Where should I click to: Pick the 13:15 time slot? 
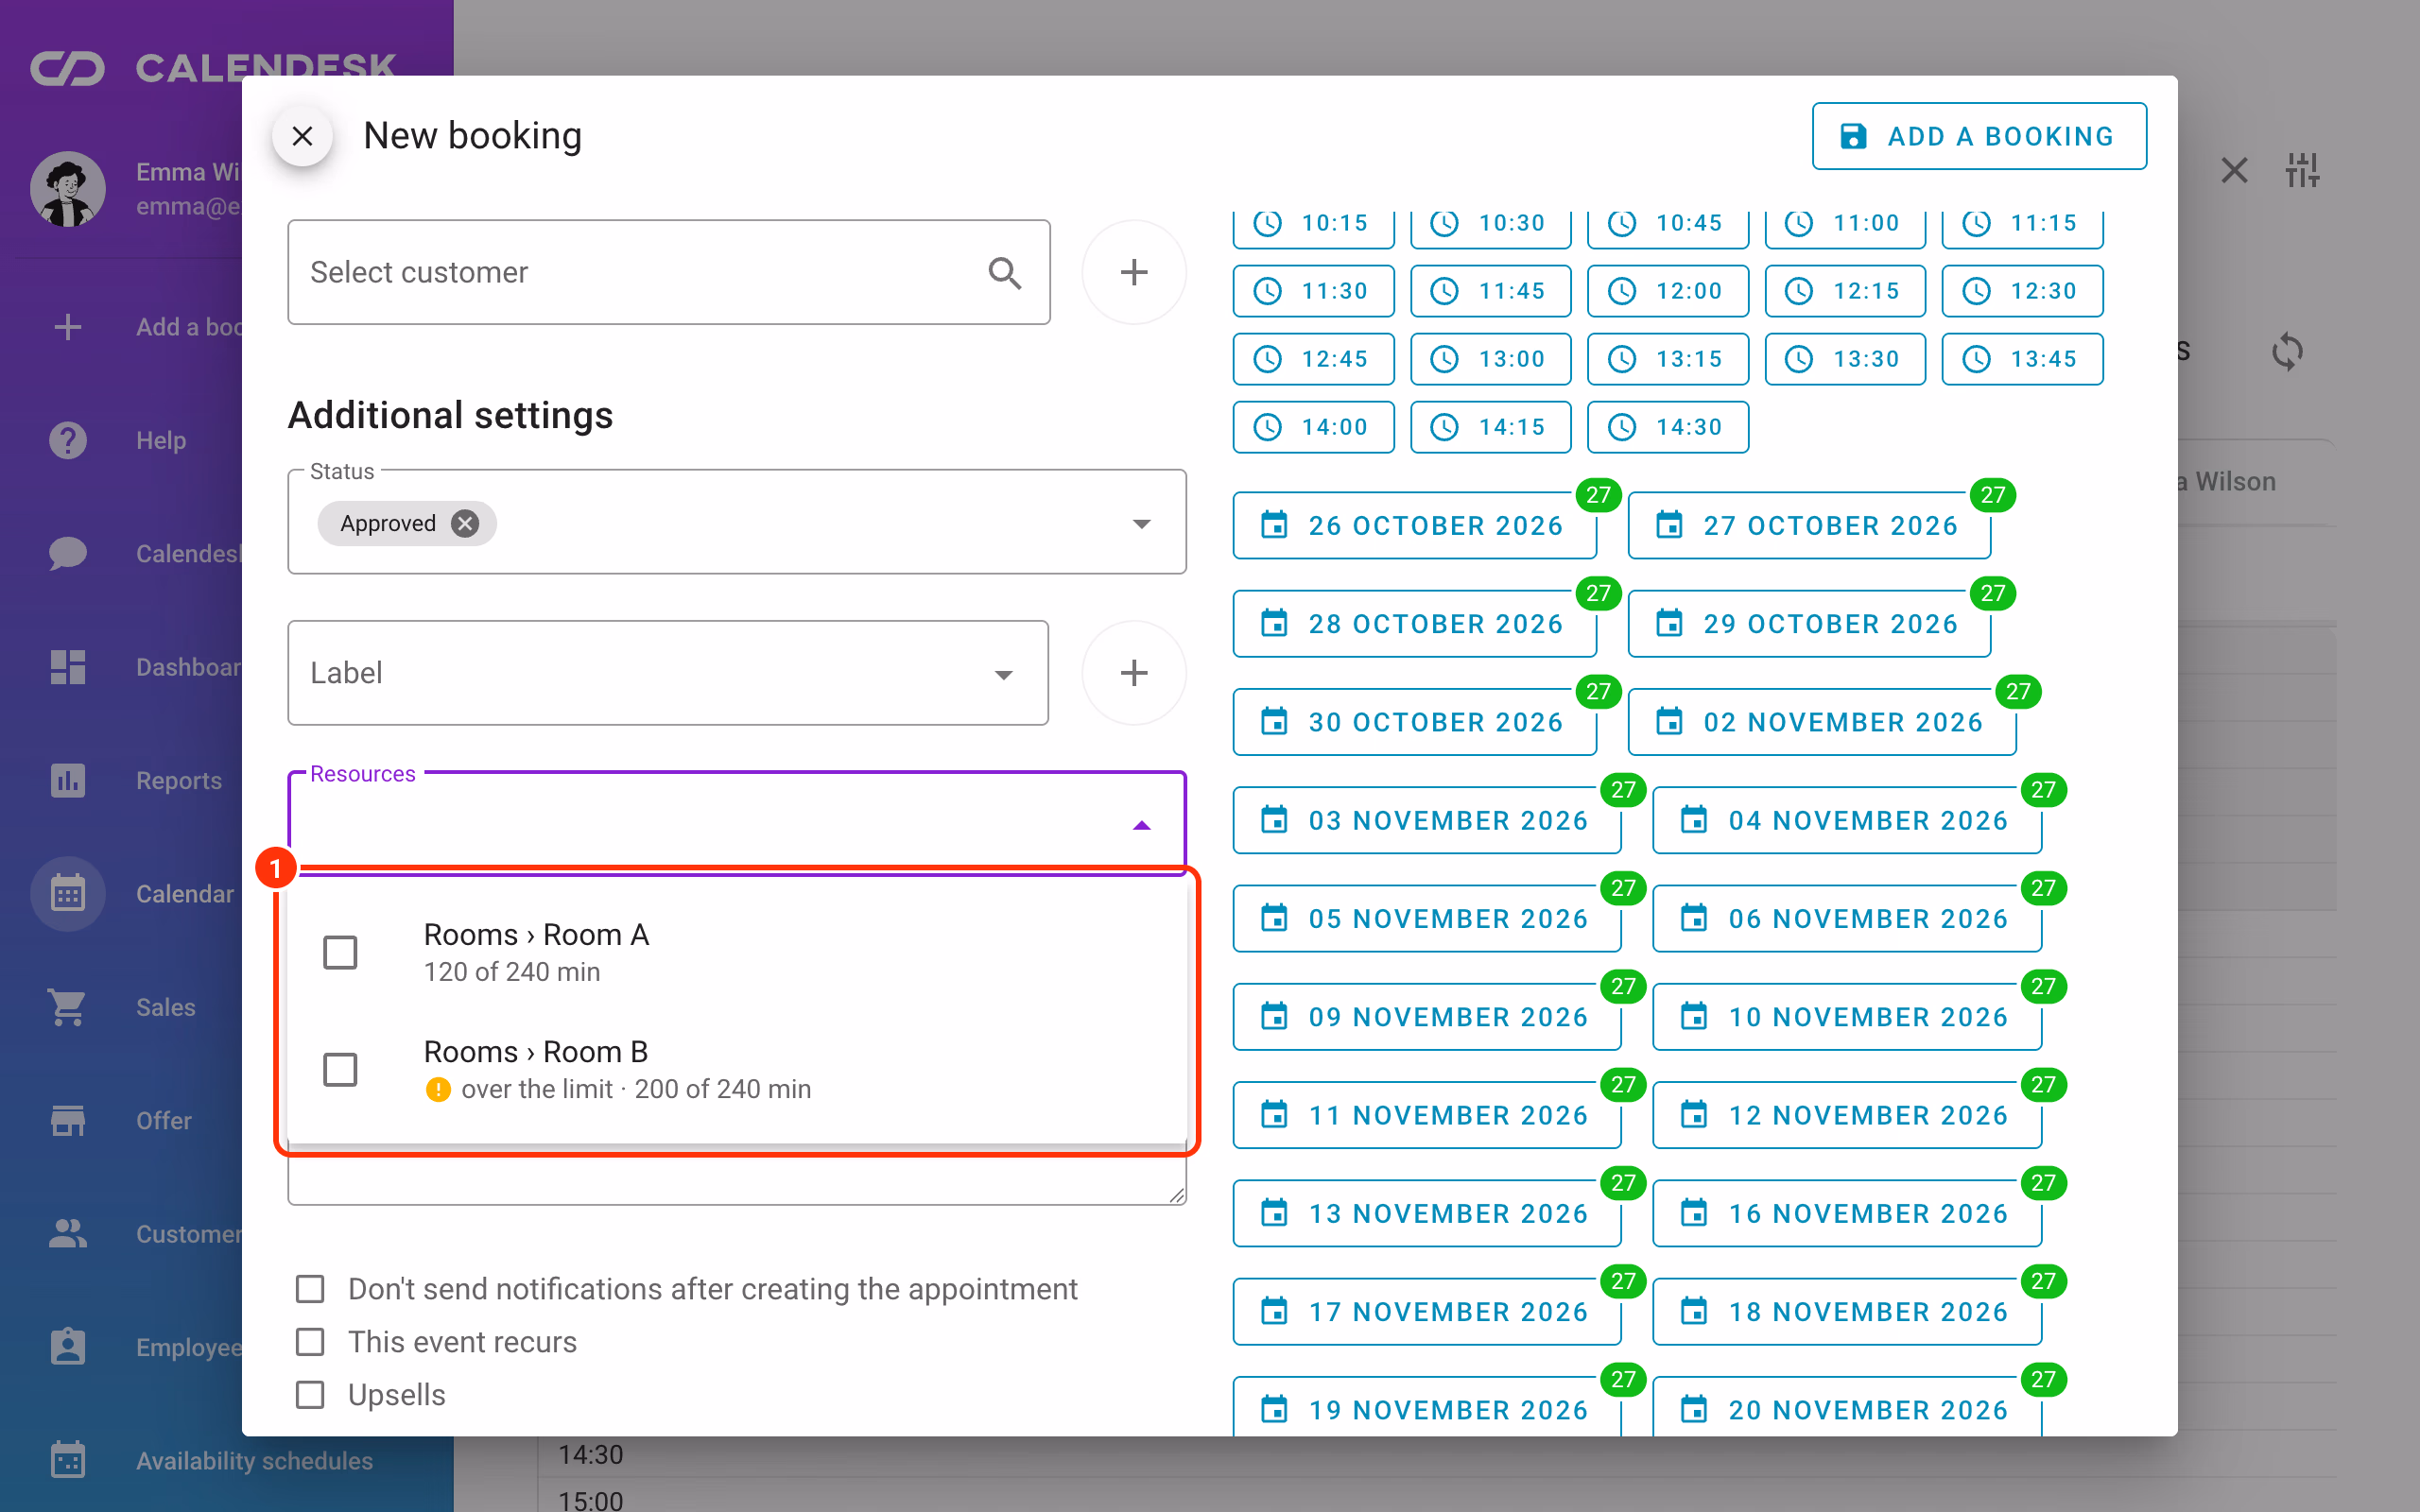[x=1667, y=359]
